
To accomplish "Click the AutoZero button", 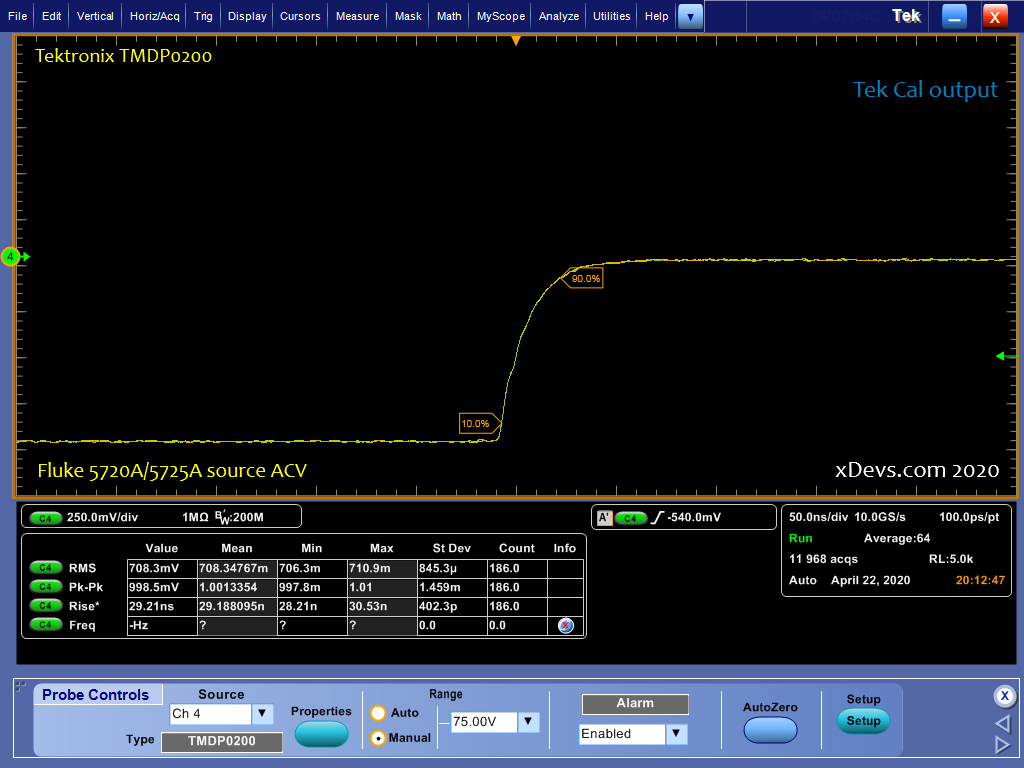I will pos(770,730).
